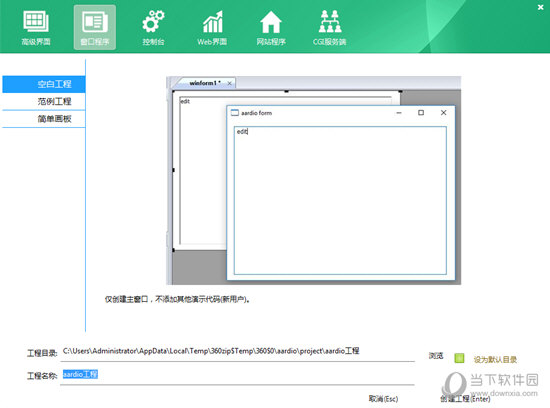Select the 窗口程序 project type icon
This screenshot has height=408, width=550.
[95, 28]
